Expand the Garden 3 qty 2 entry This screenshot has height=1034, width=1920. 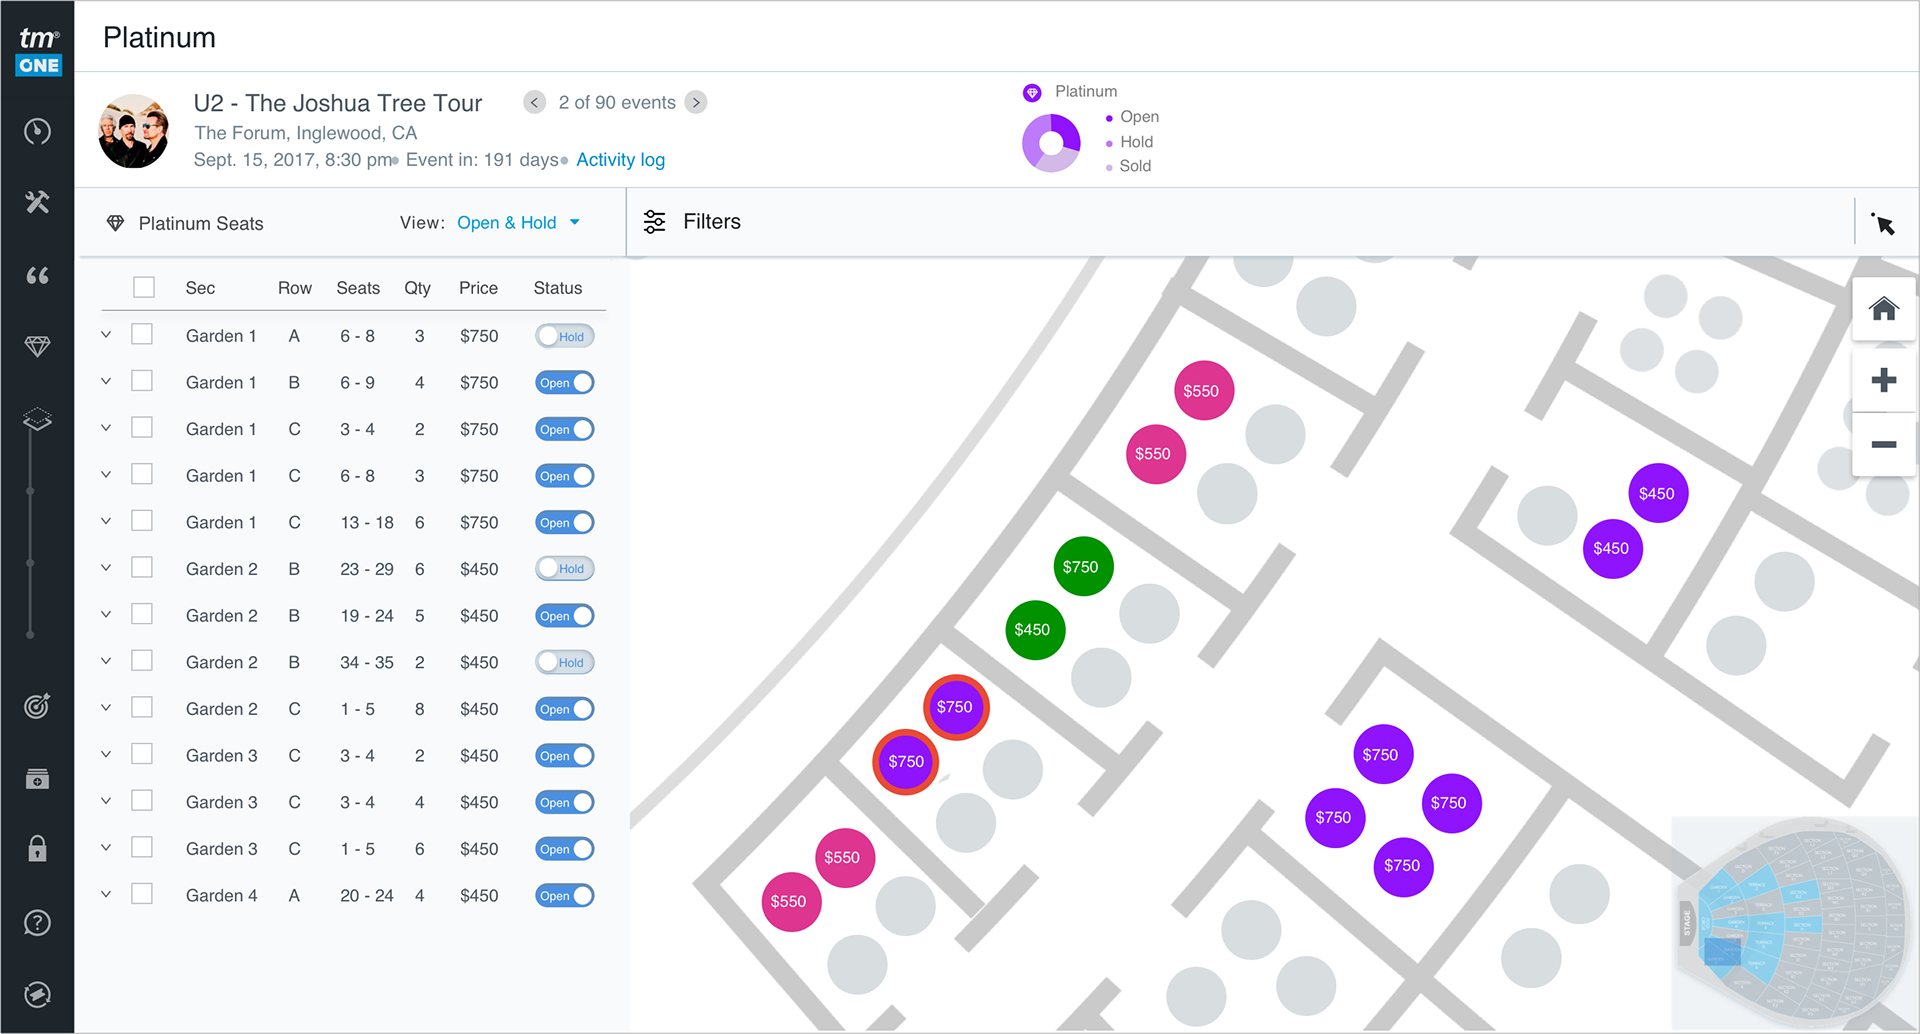pyautogui.click(x=106, y=754)
